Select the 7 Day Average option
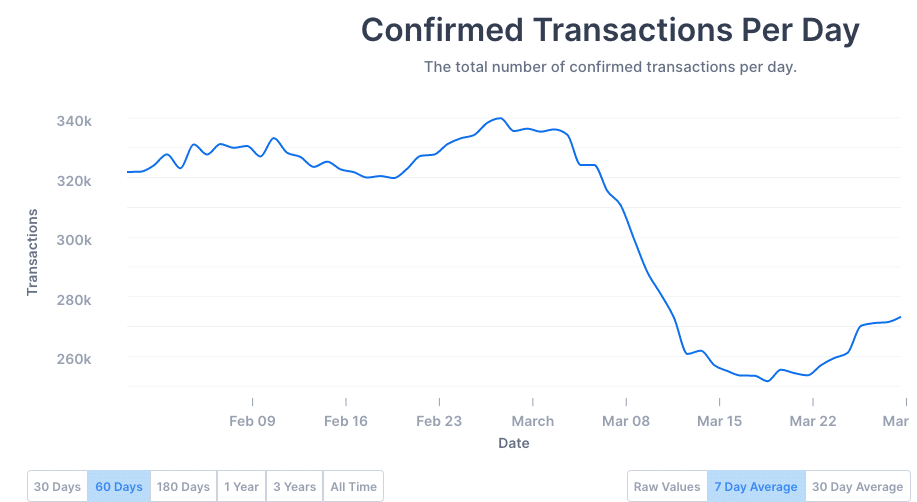 (x=756, y=487)
